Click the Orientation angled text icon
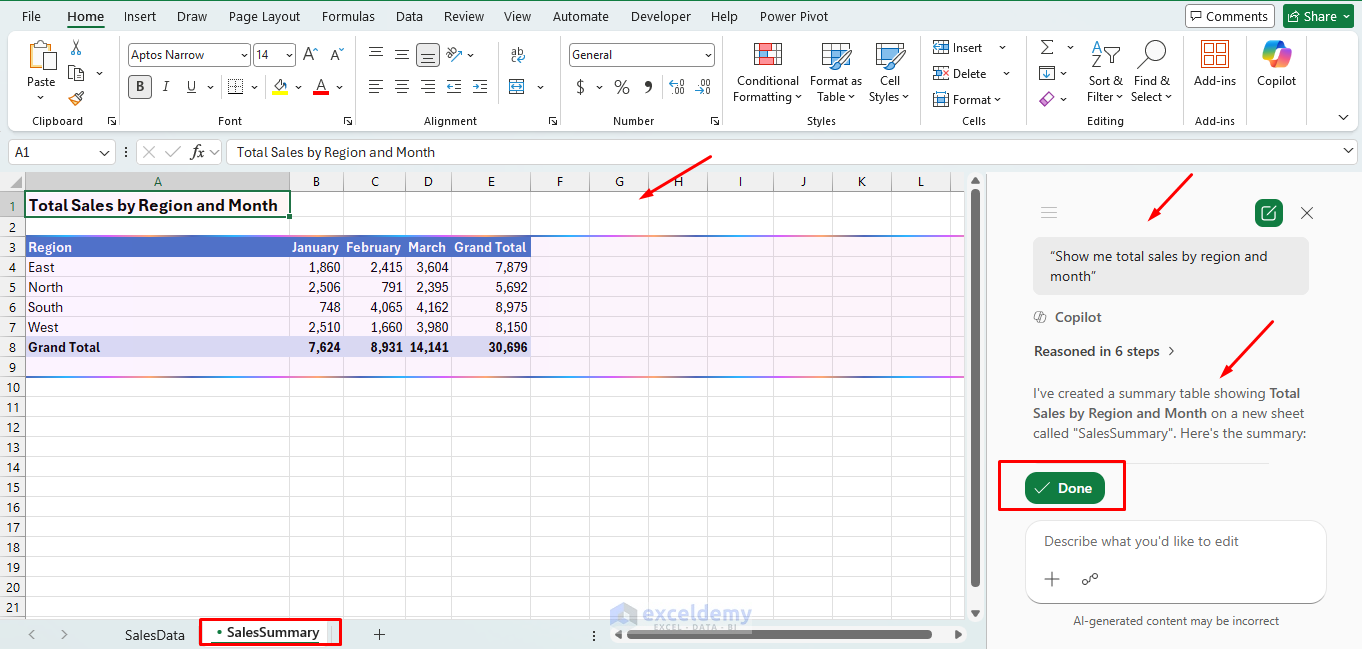 point(455,55)
